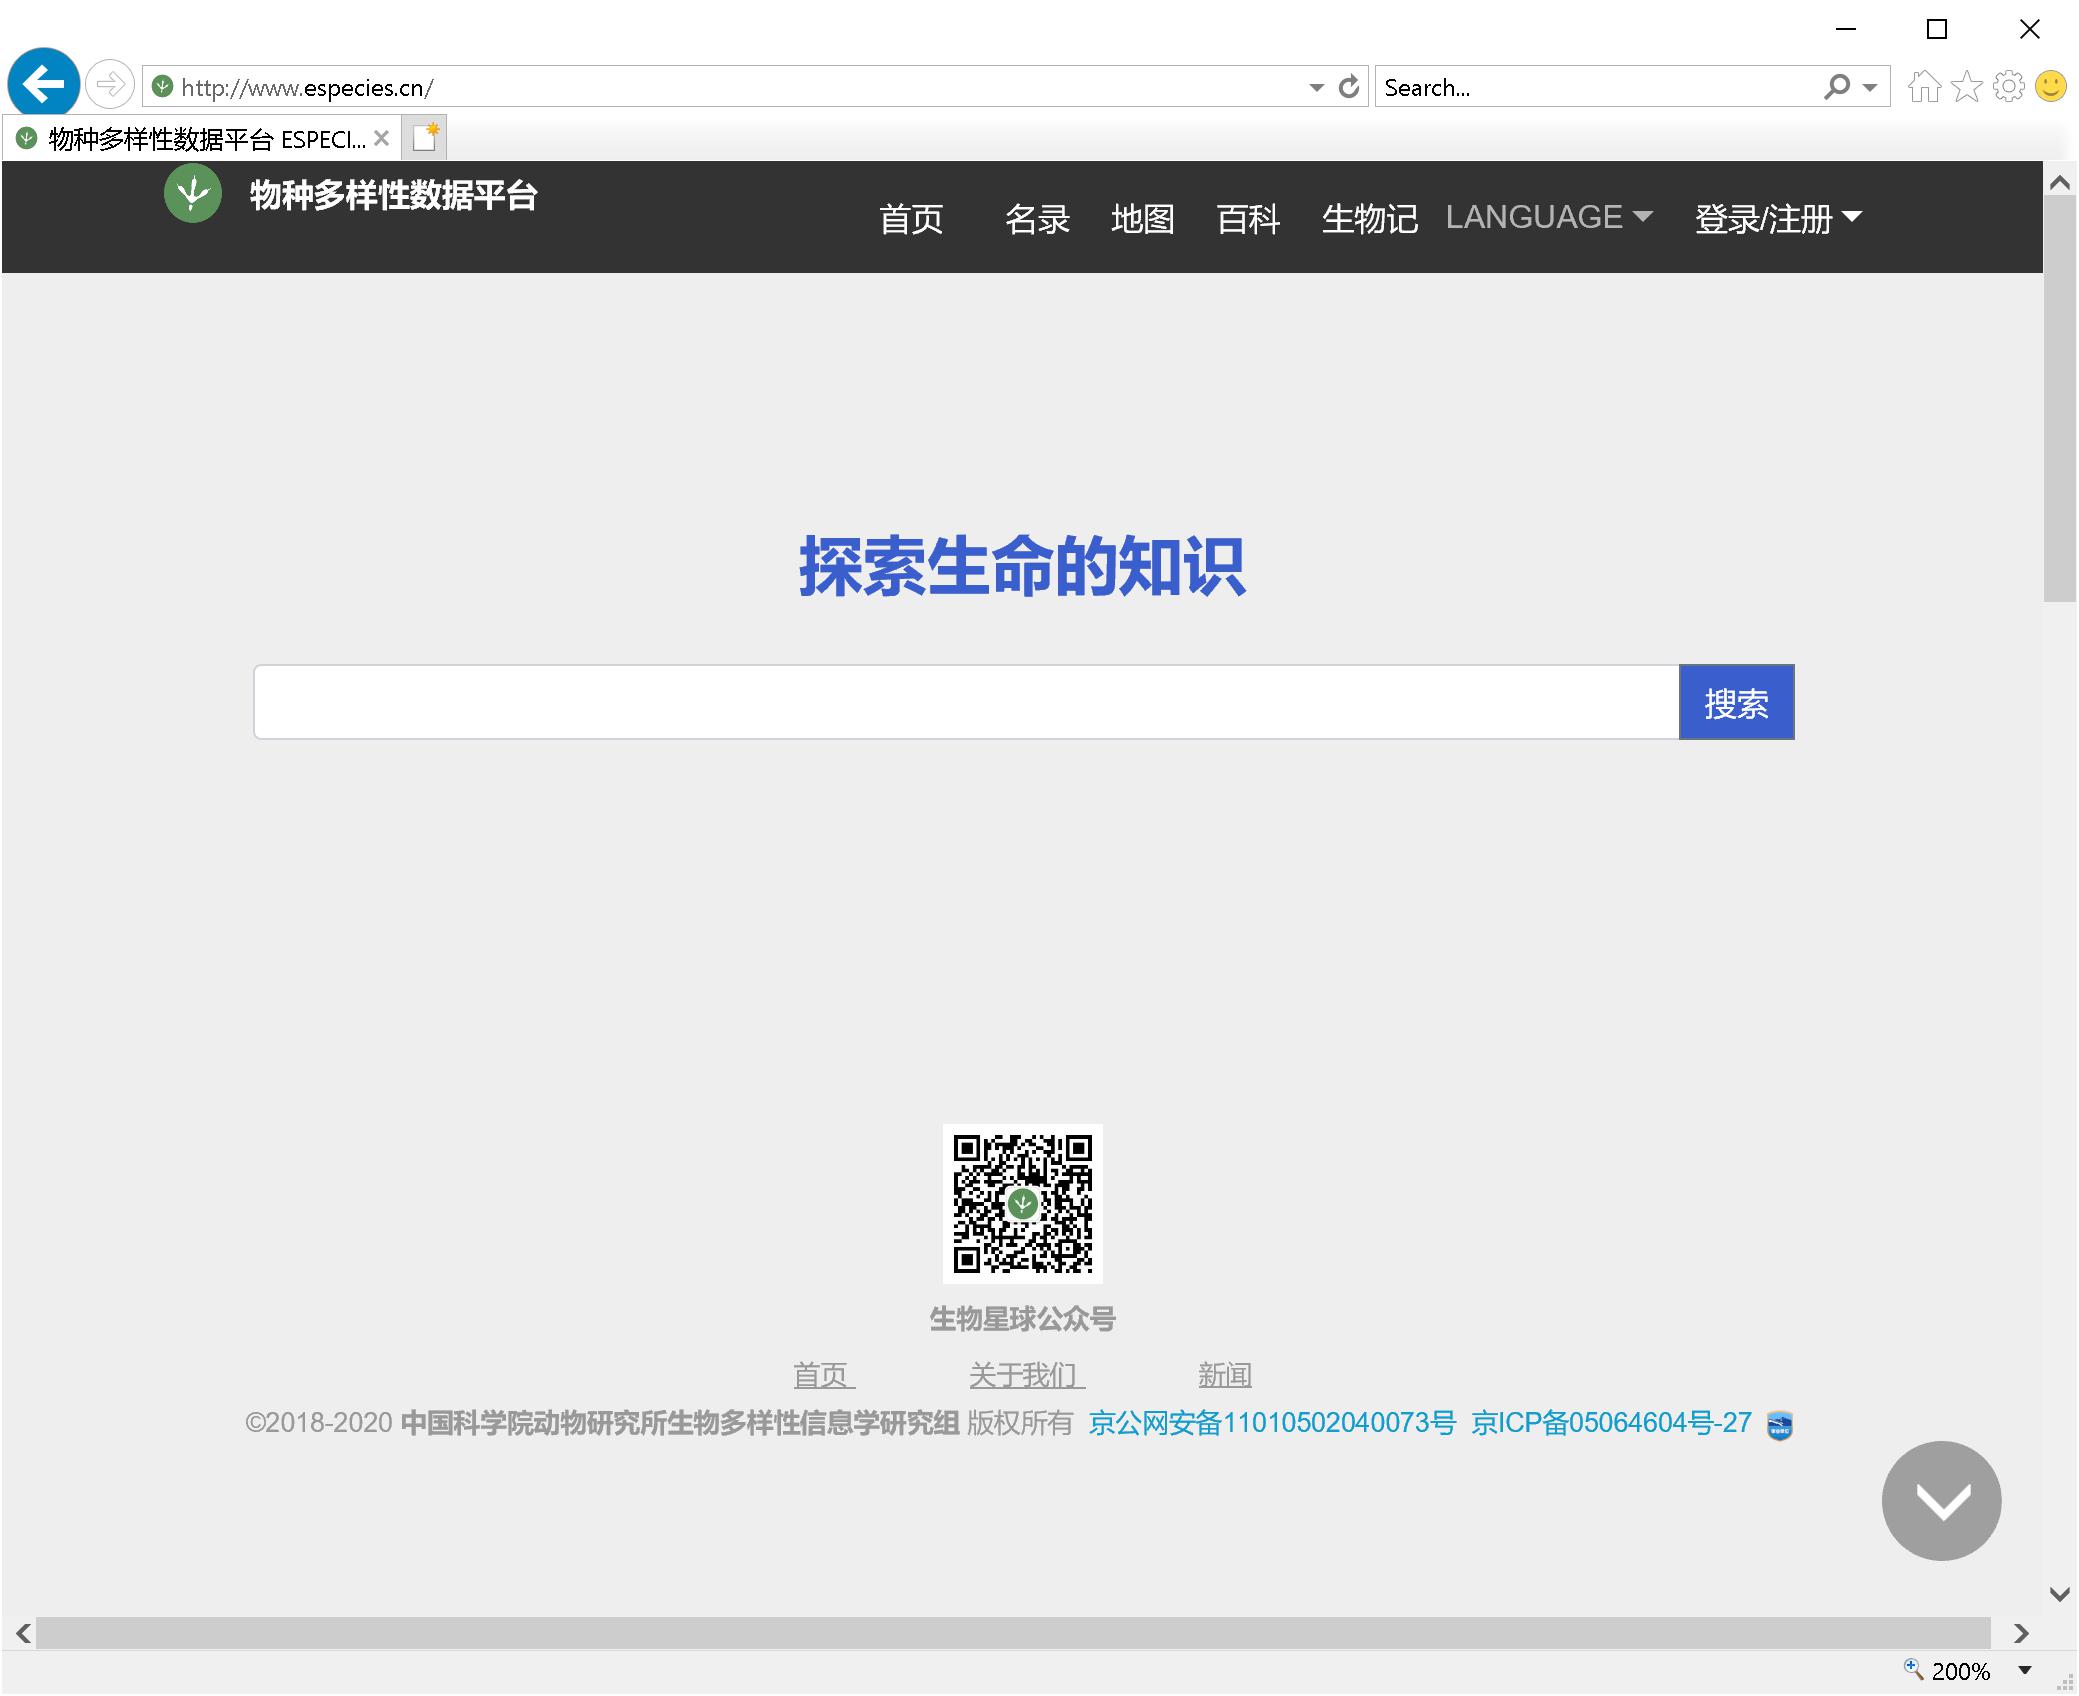2079x1696 pixels.
Task: Open a new blank browser tab
Action: pos(425,138)
